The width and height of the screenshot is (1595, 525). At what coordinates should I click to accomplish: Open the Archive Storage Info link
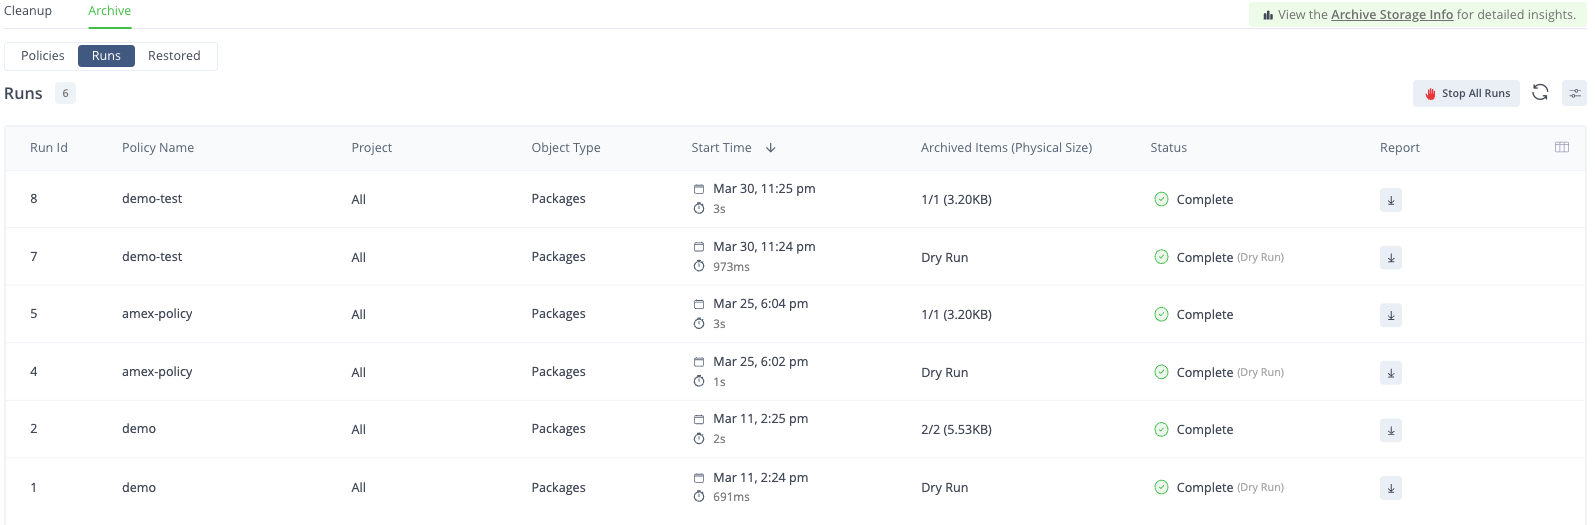(x=1391, y=15)
